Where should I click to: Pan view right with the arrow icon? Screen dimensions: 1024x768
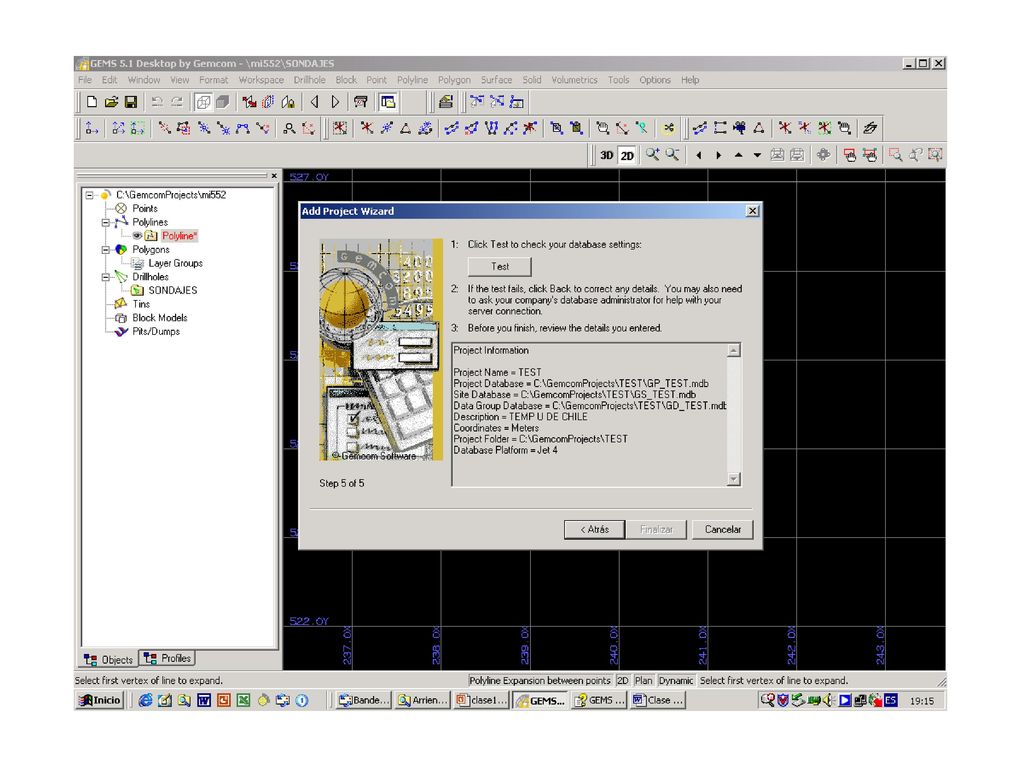pos(718,155)
